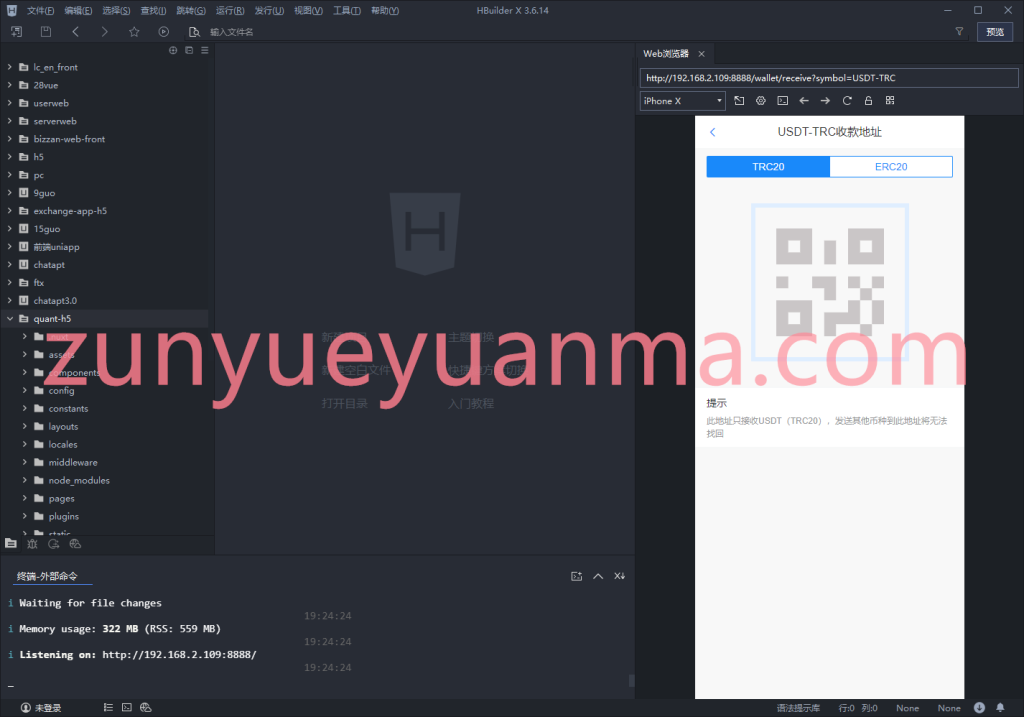
Task: Open the 发行(U) menu
Action: (x=269, y=10)
